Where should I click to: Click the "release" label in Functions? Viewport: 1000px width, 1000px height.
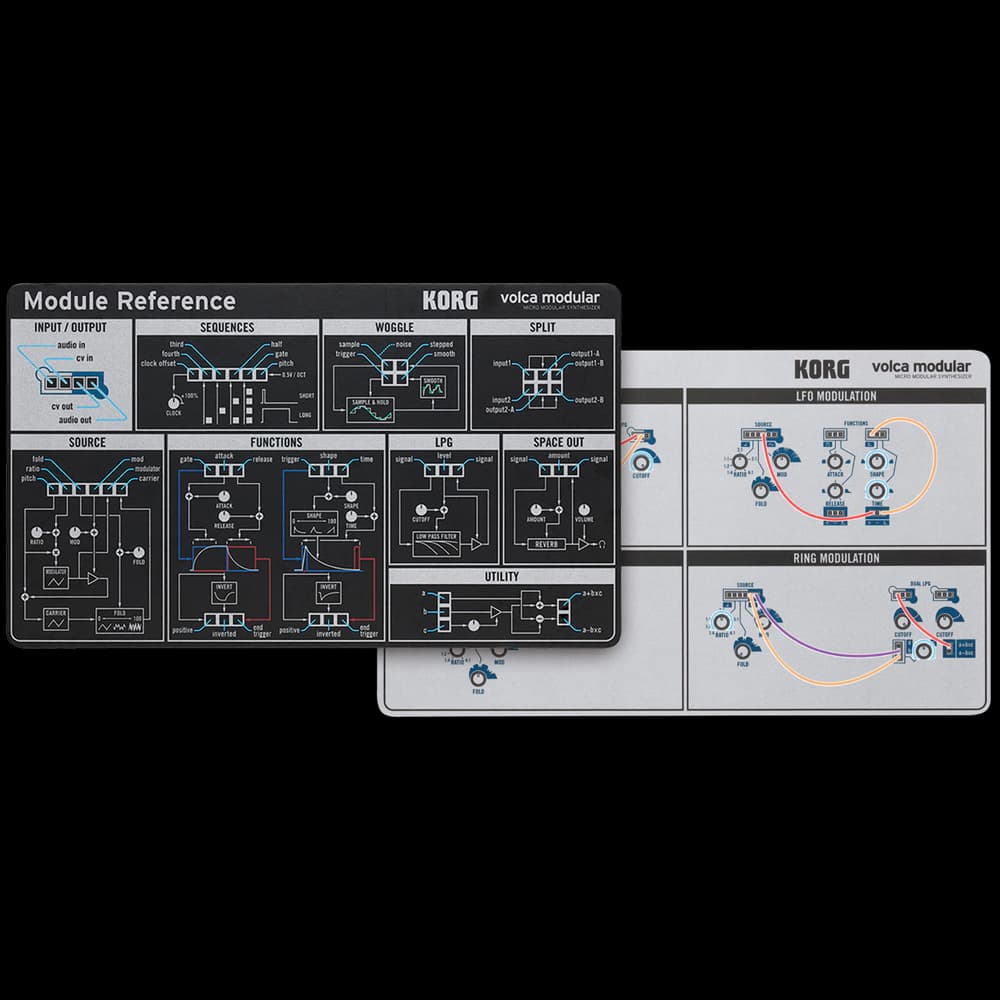[262, 459]
